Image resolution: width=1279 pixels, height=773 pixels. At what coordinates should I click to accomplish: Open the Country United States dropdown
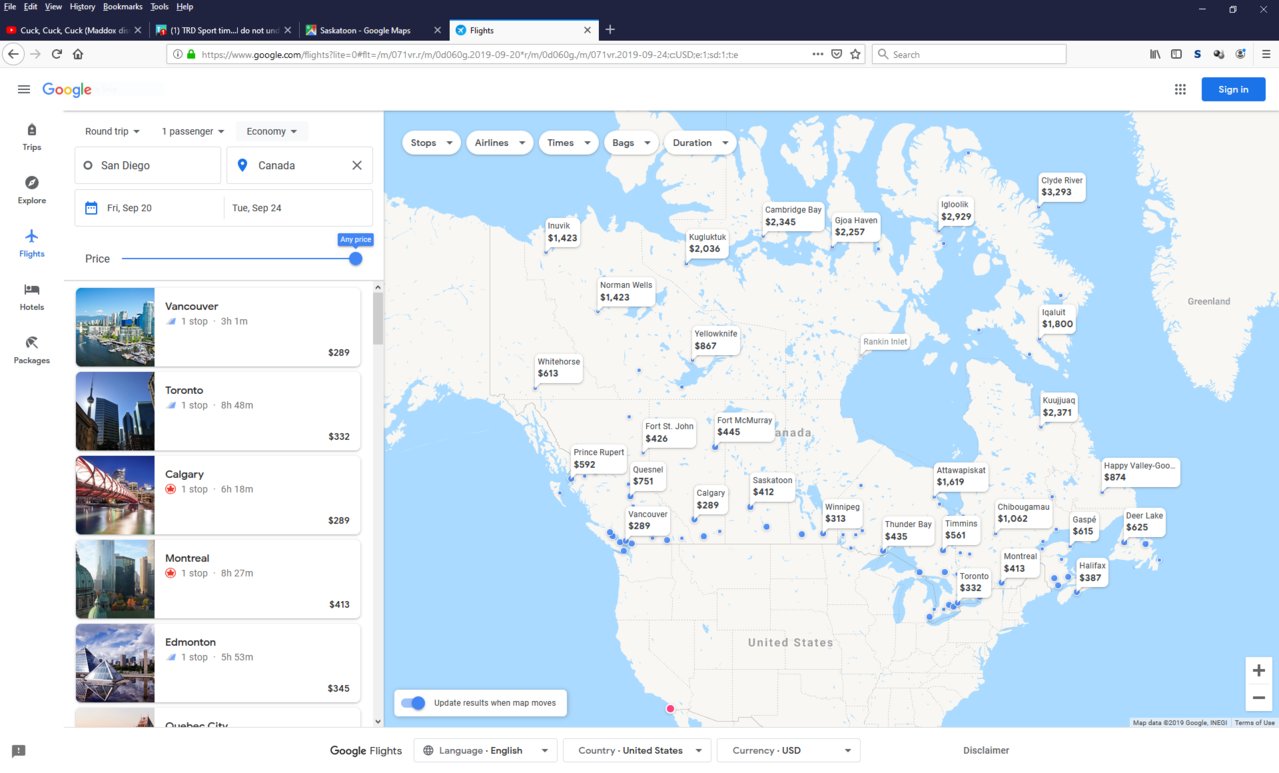pyautogui.click(x=638, y=750)
